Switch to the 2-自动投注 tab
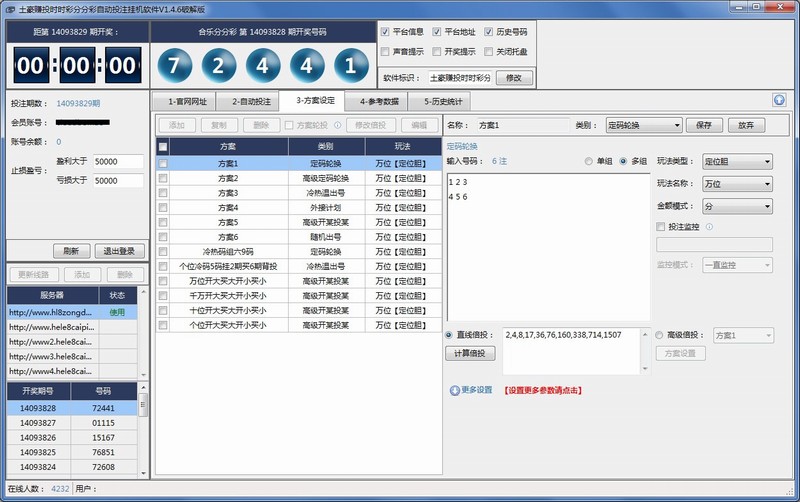 (x=250, y=101)
